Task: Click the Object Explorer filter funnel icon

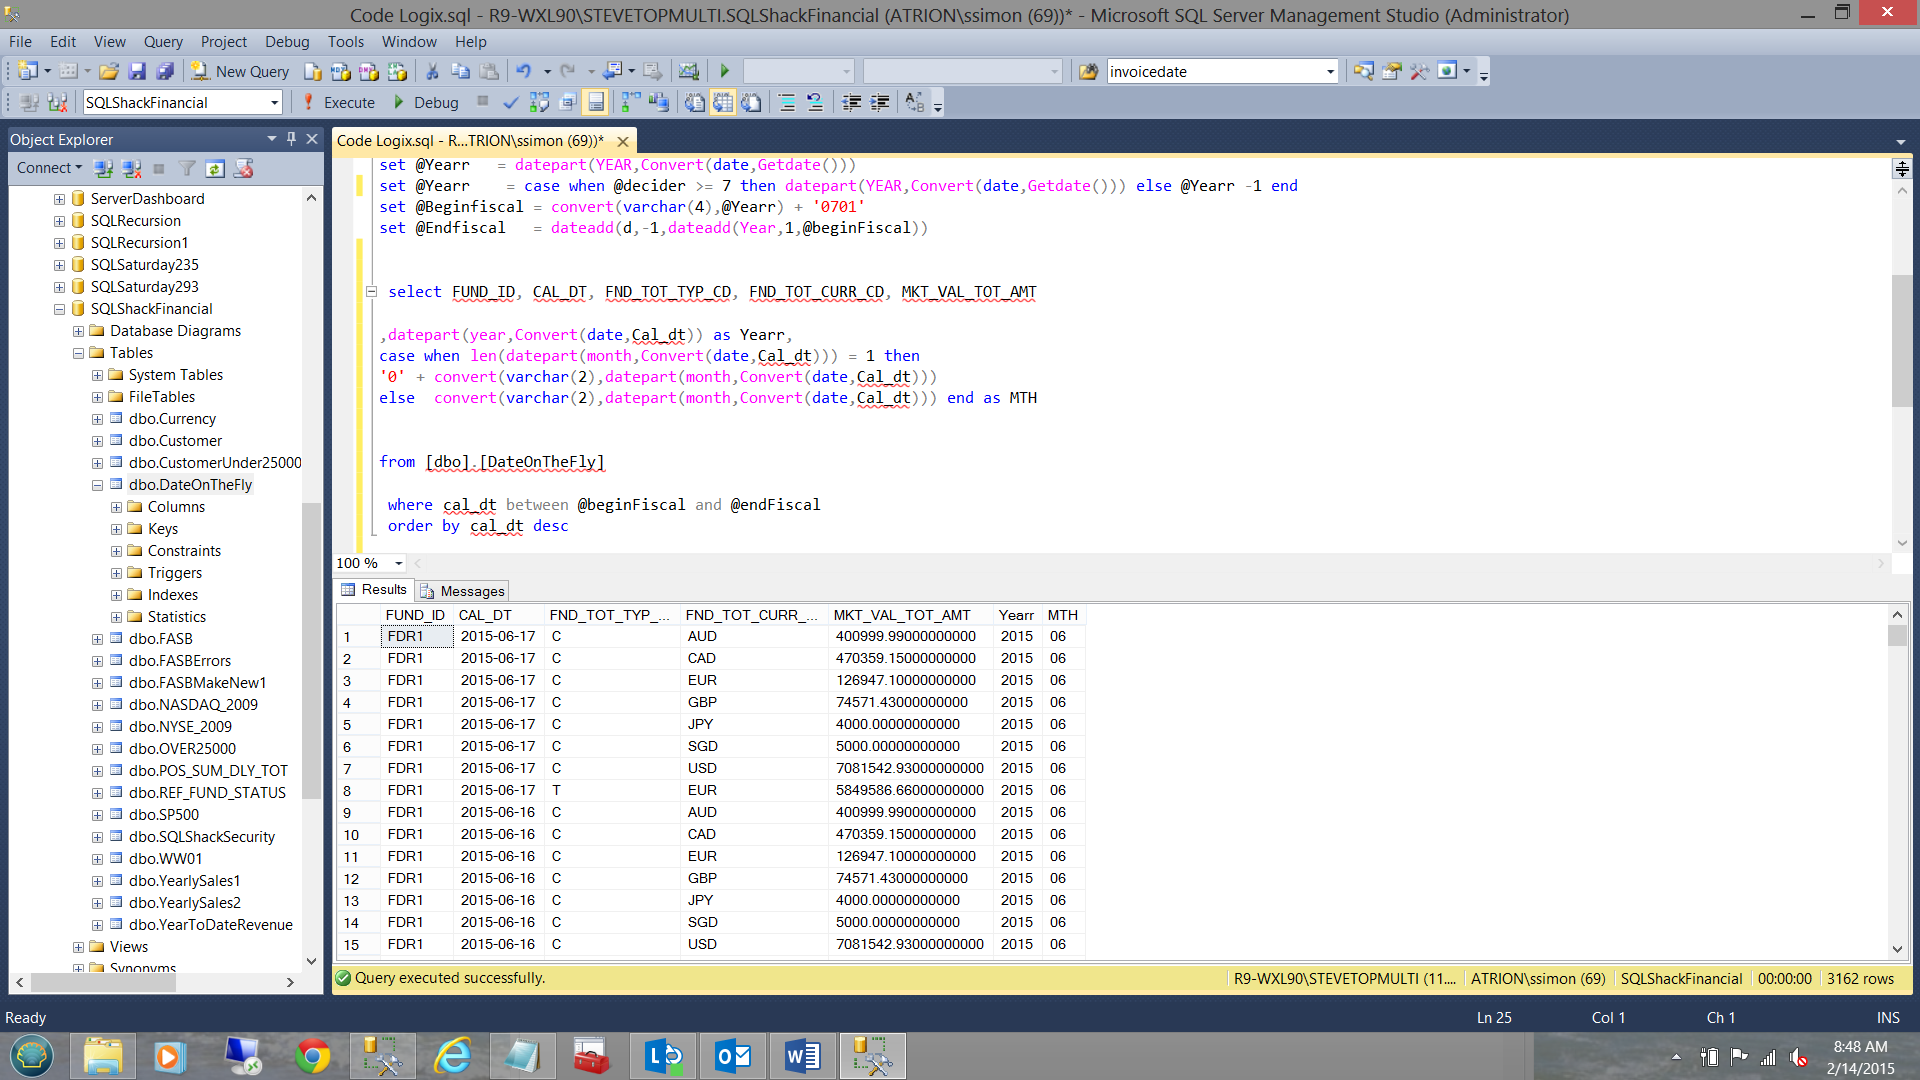Action: point(187,168)
